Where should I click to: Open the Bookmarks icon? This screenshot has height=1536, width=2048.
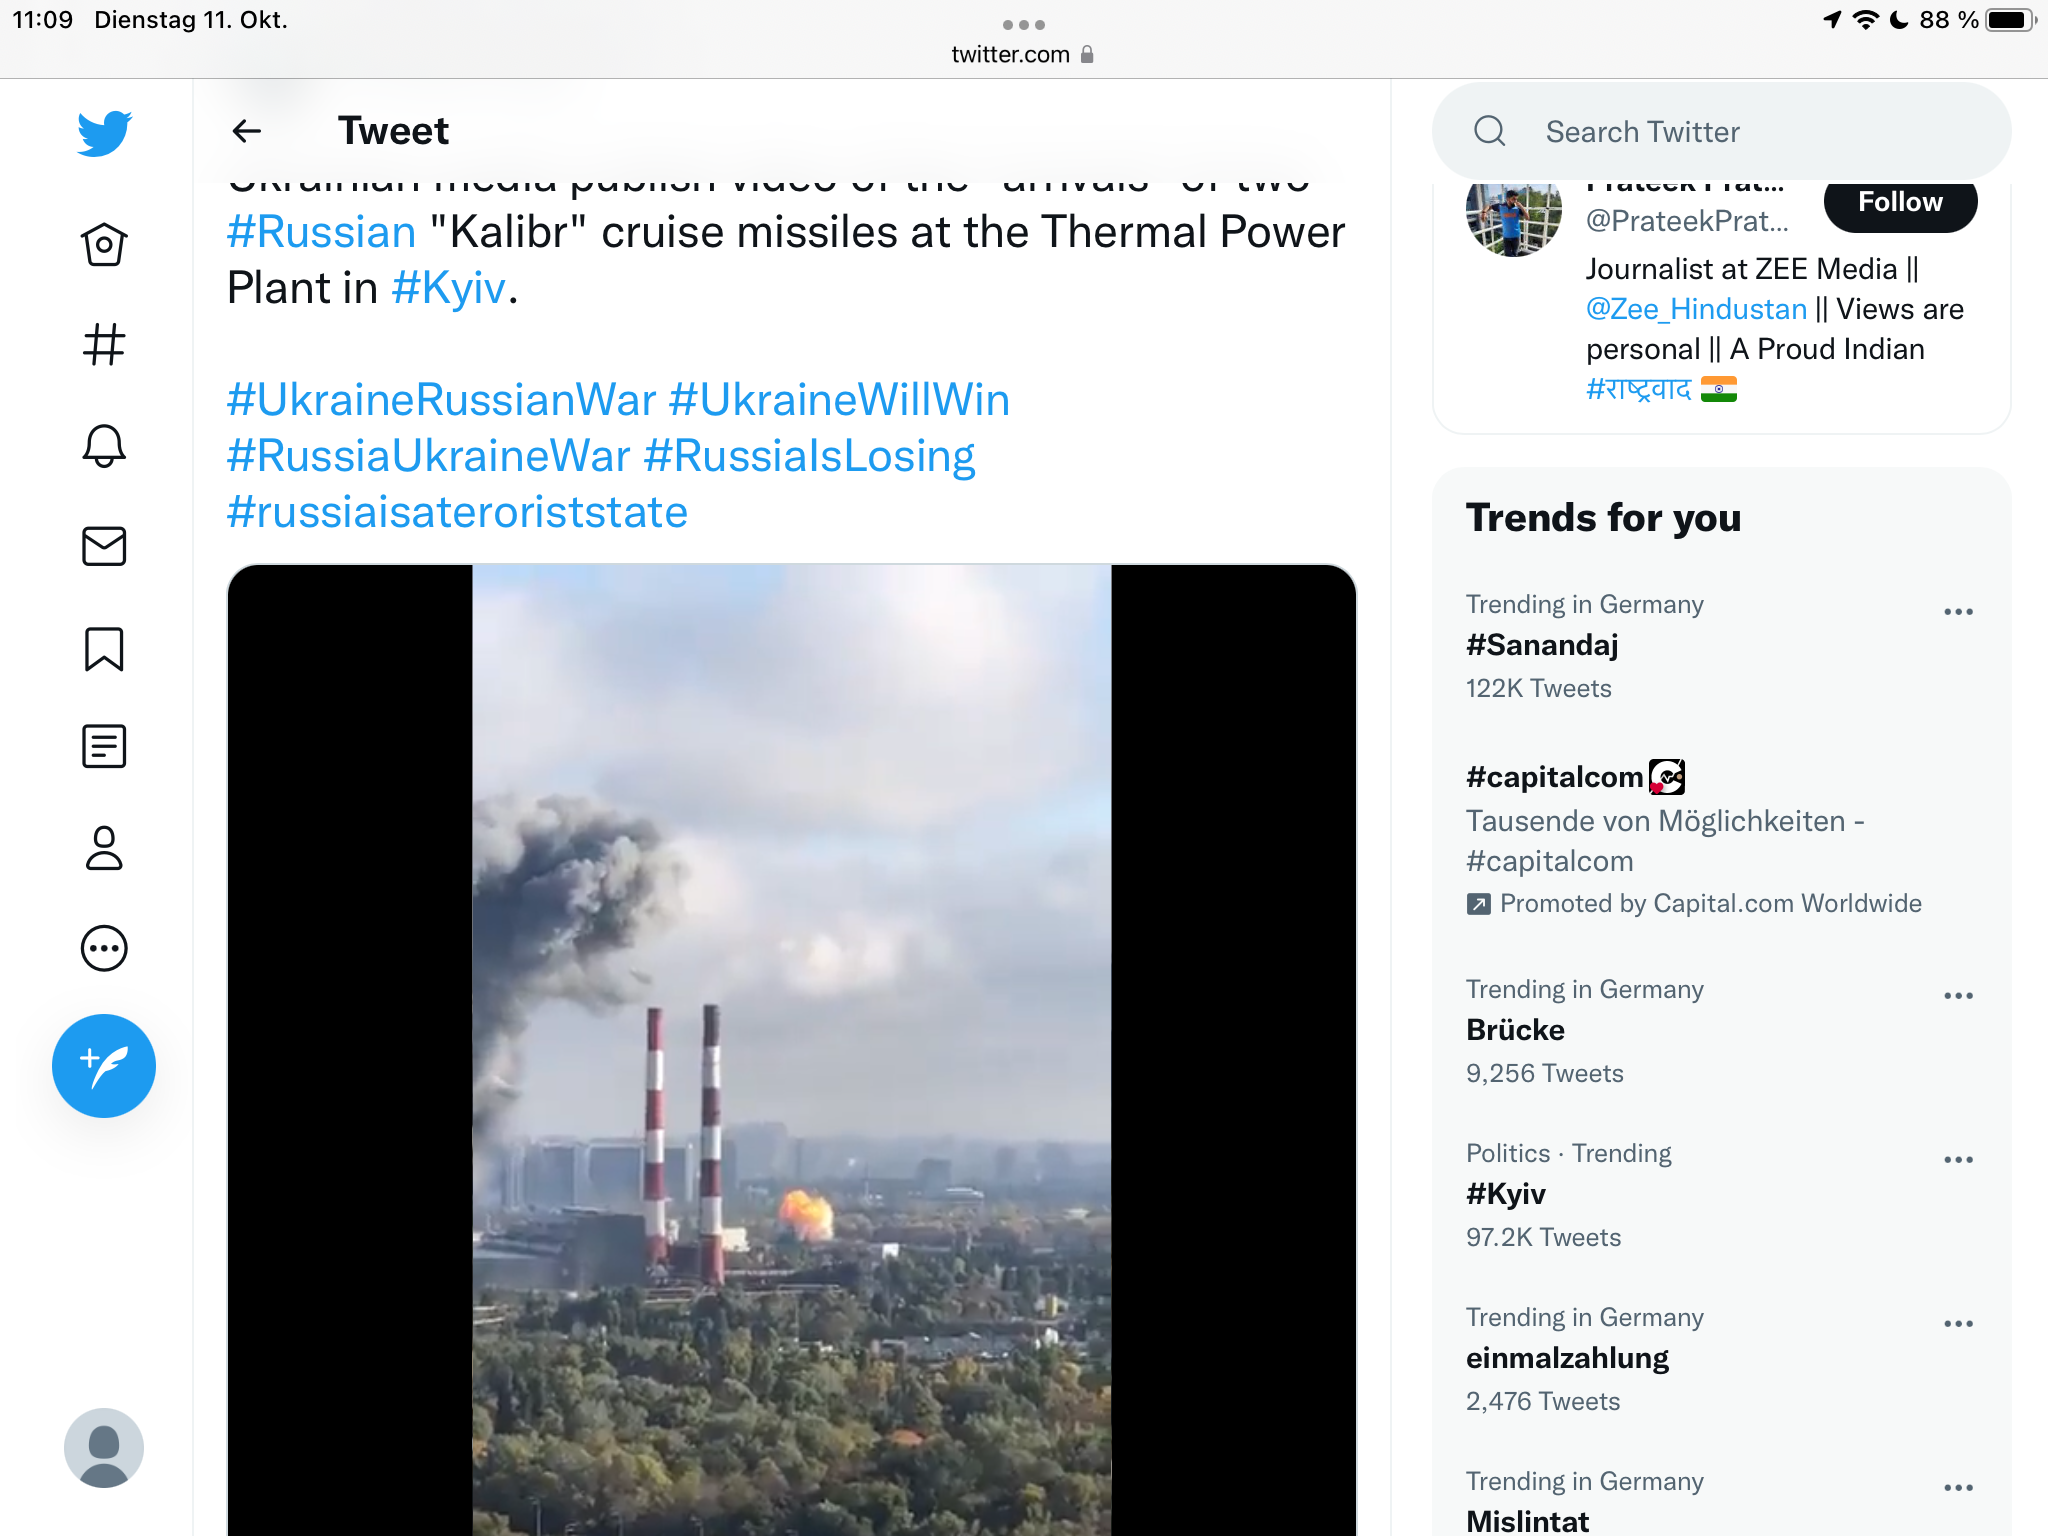pyautogui.click(x=104, y=649)
